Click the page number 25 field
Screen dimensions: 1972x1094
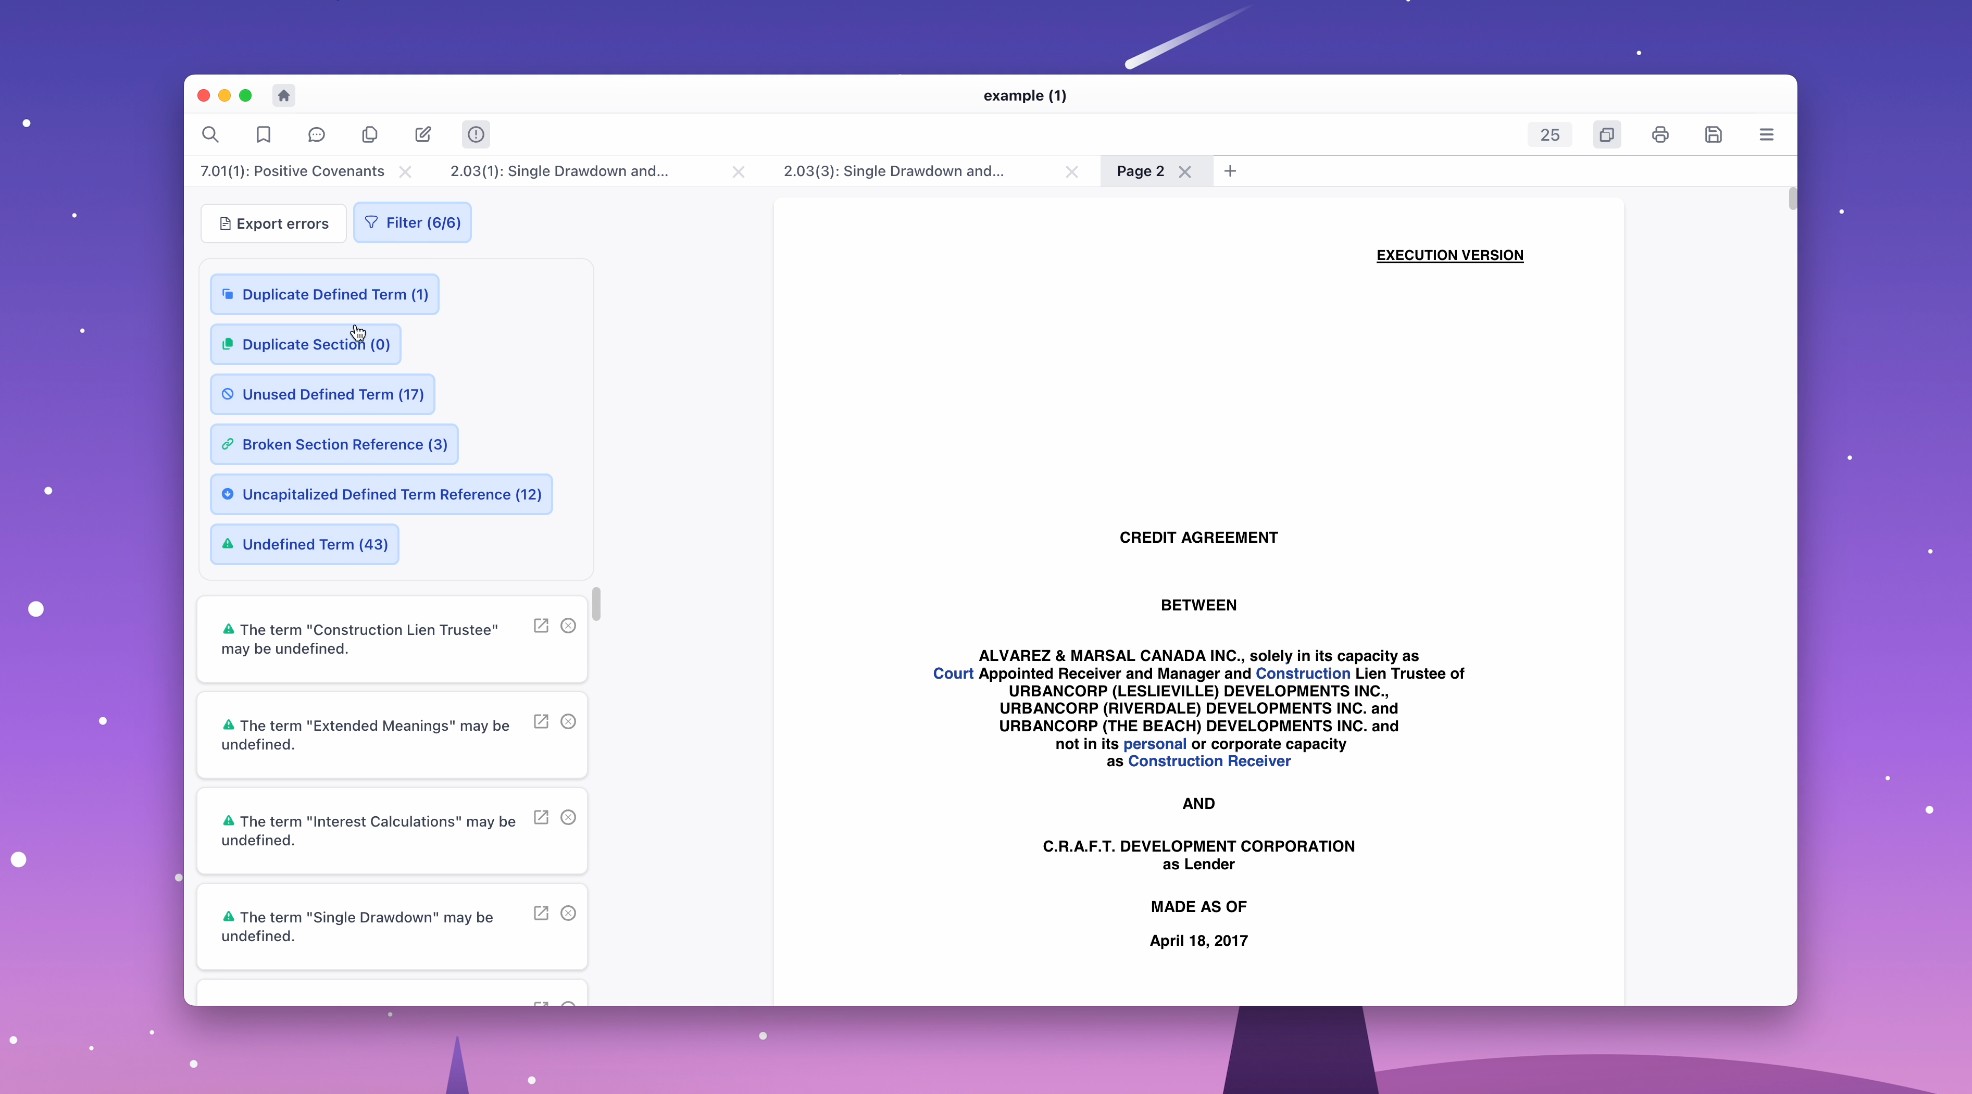pos(1549,135)
